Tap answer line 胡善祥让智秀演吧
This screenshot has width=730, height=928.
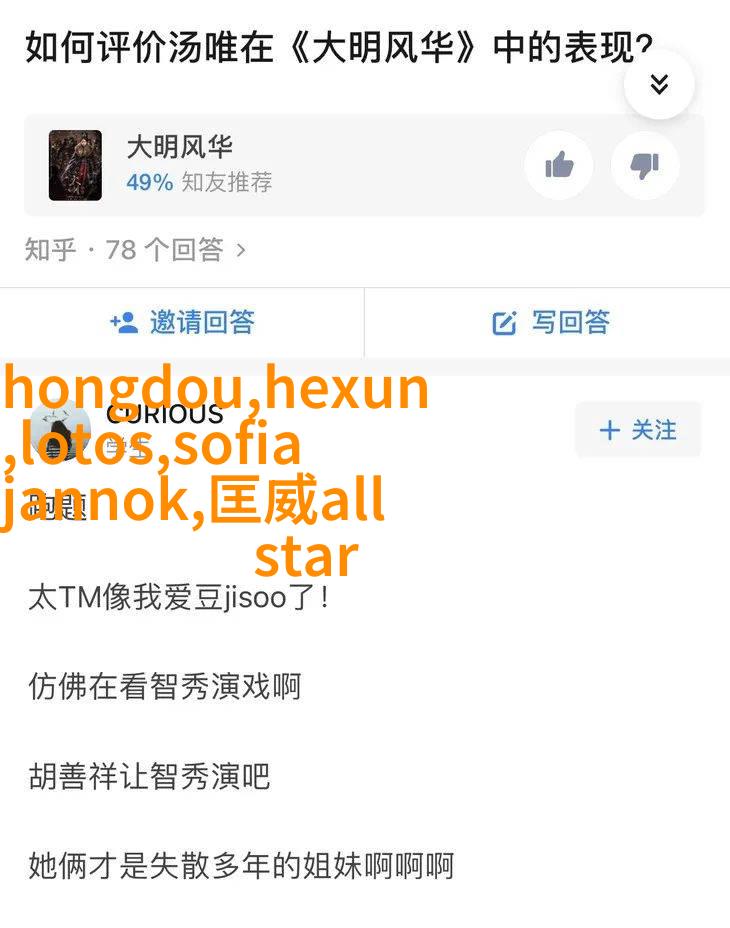pyautogui.click(x=149, y=776)
